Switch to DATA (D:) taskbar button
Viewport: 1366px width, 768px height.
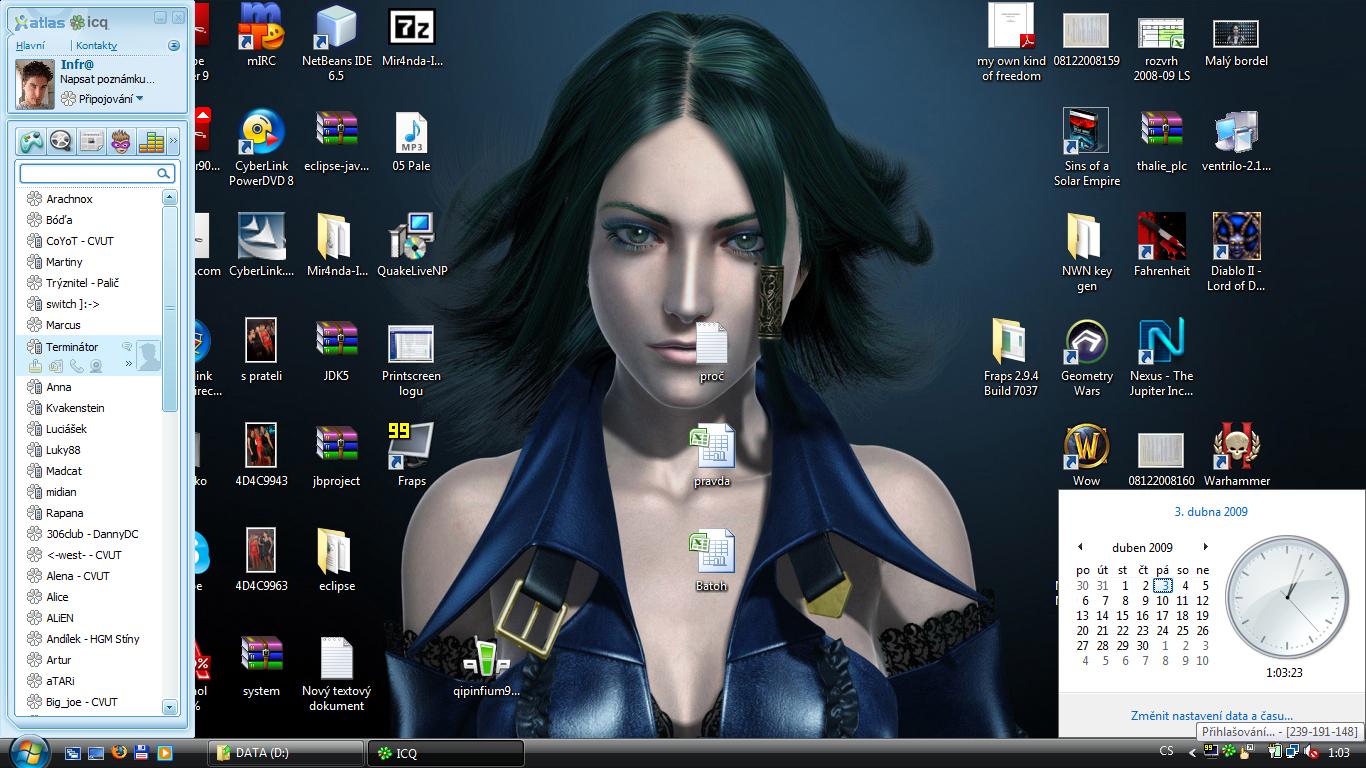[285, 753]
